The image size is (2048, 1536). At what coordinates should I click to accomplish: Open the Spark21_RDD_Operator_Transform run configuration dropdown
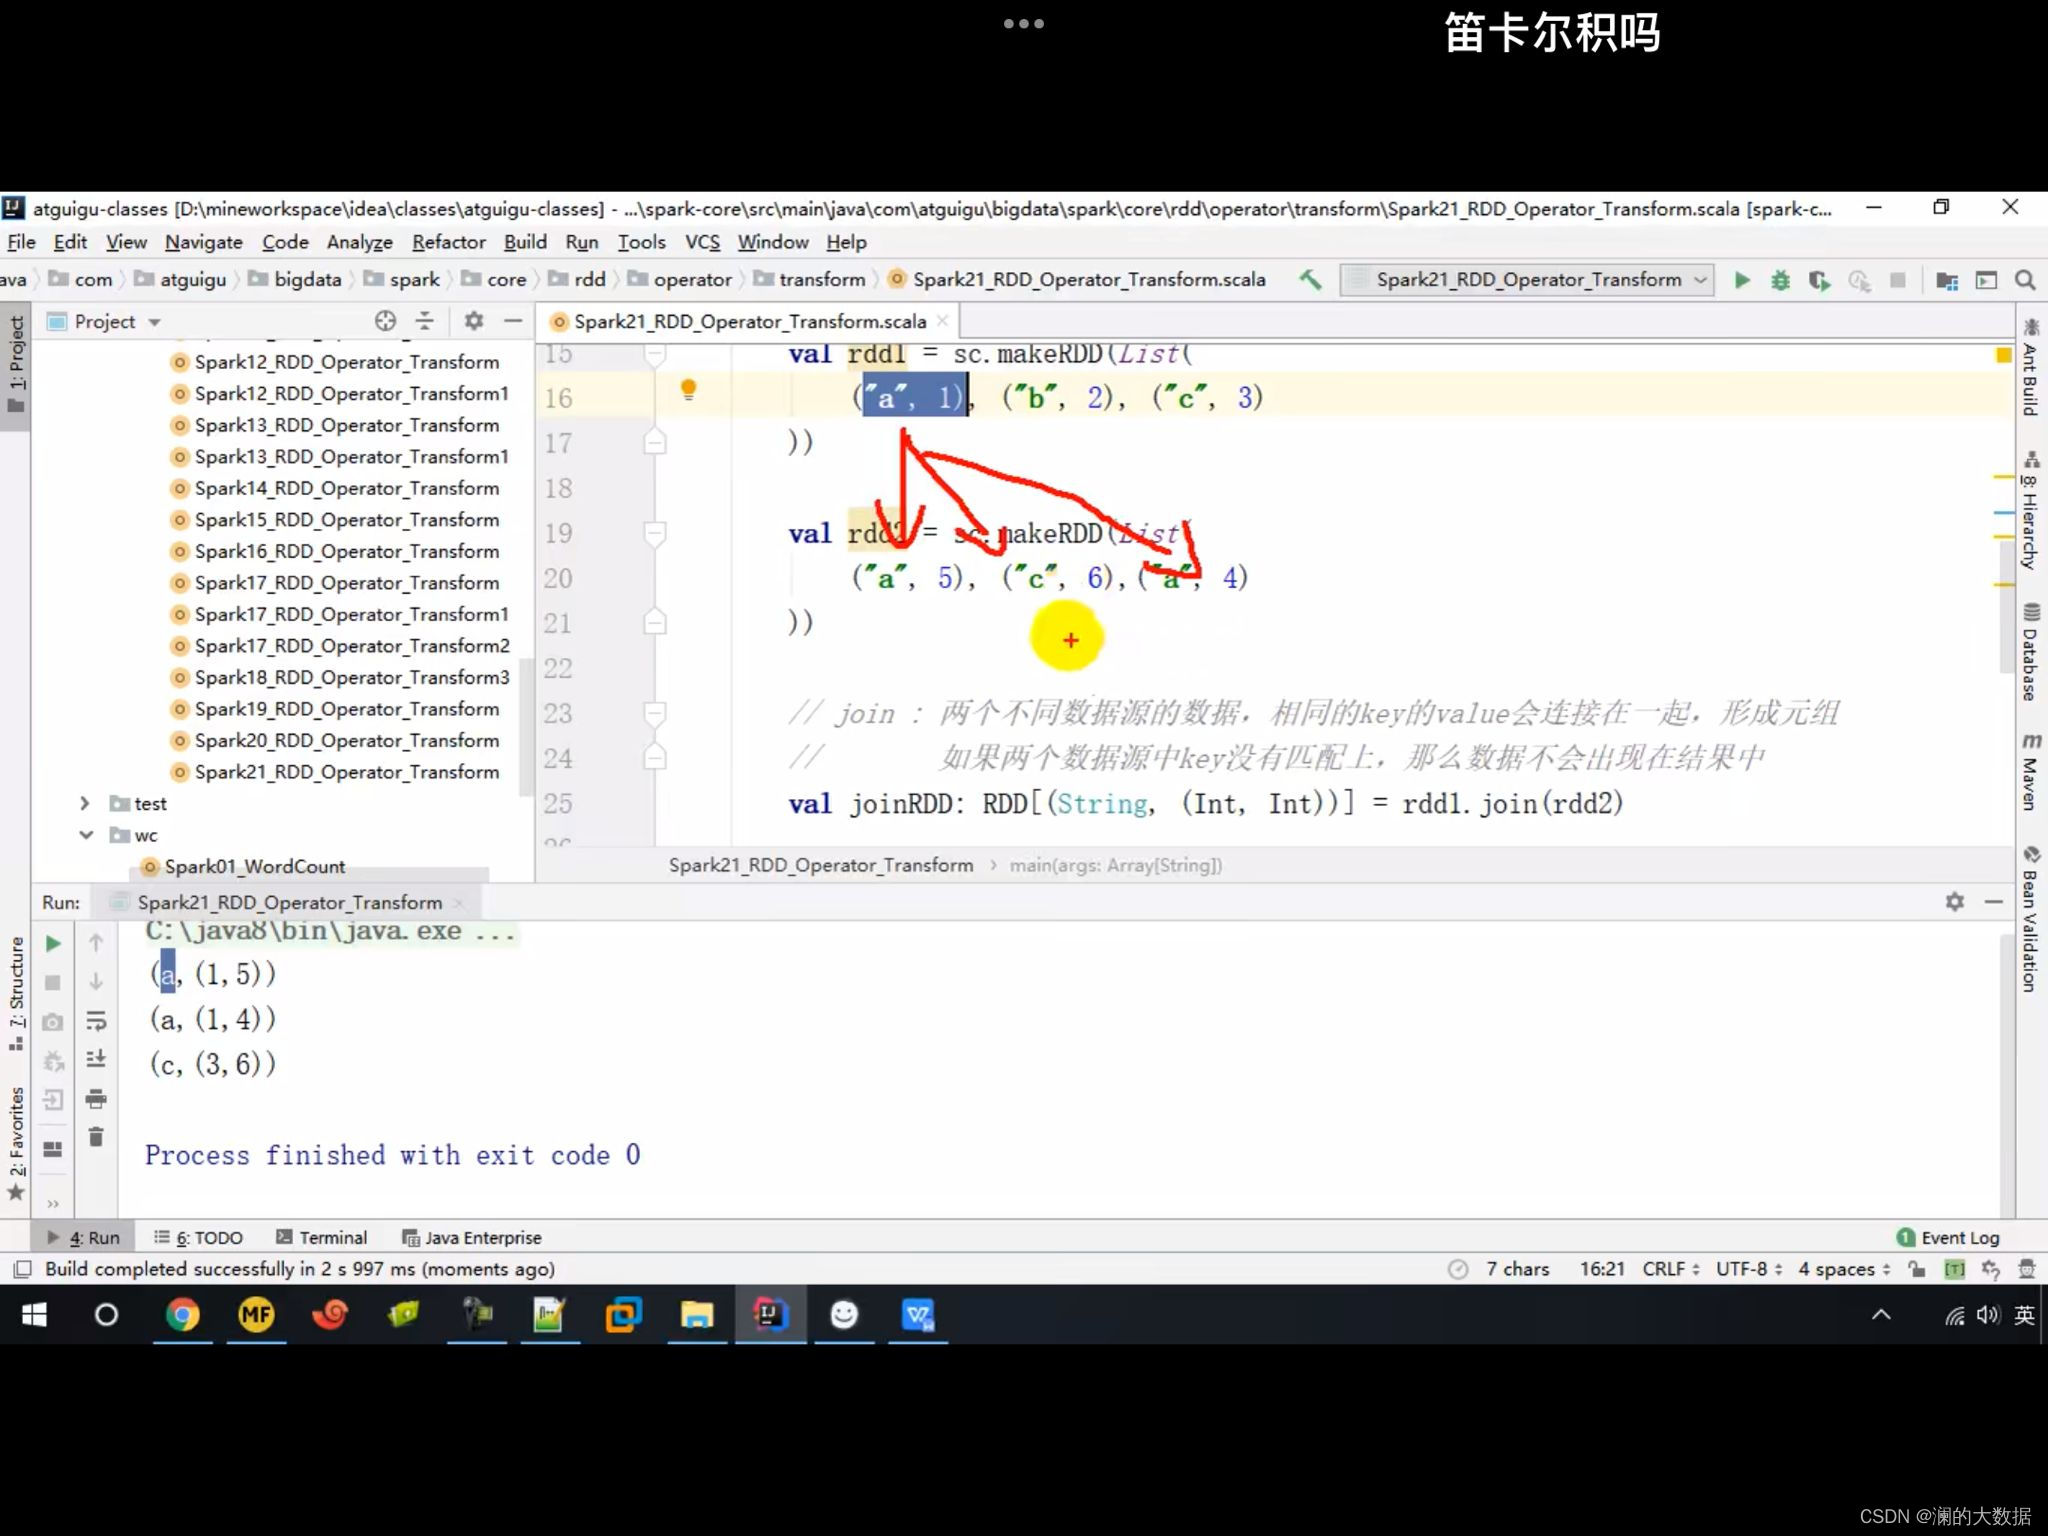[1528, 280]
